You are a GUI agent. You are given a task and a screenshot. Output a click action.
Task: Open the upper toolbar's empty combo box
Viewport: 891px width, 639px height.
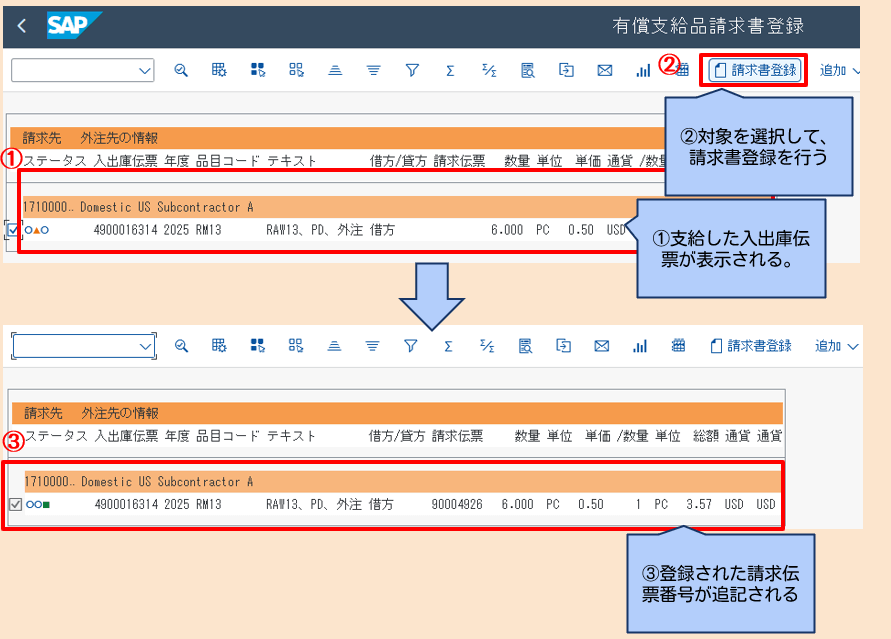pyautogui.click(x=82, y=70)
